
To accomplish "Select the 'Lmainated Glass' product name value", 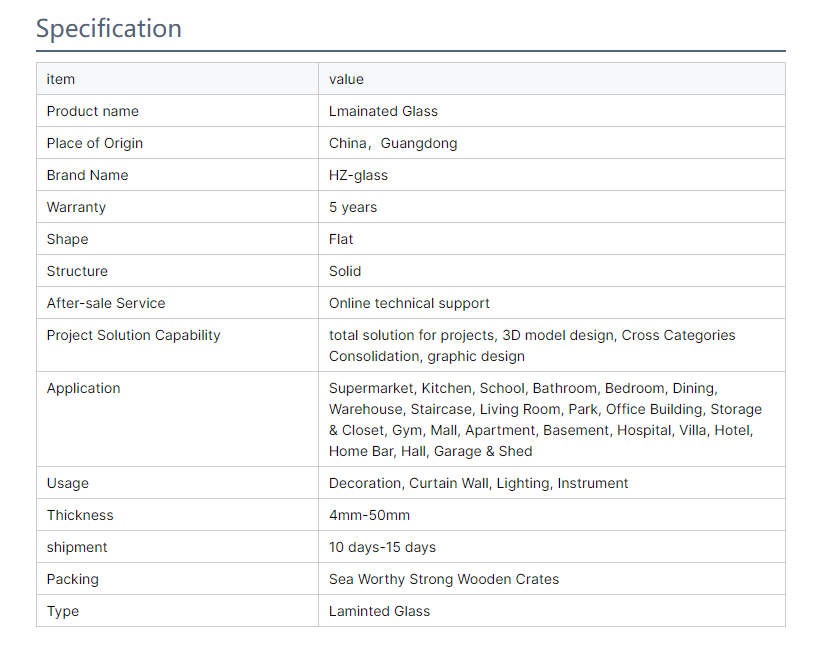I will 383,111.
